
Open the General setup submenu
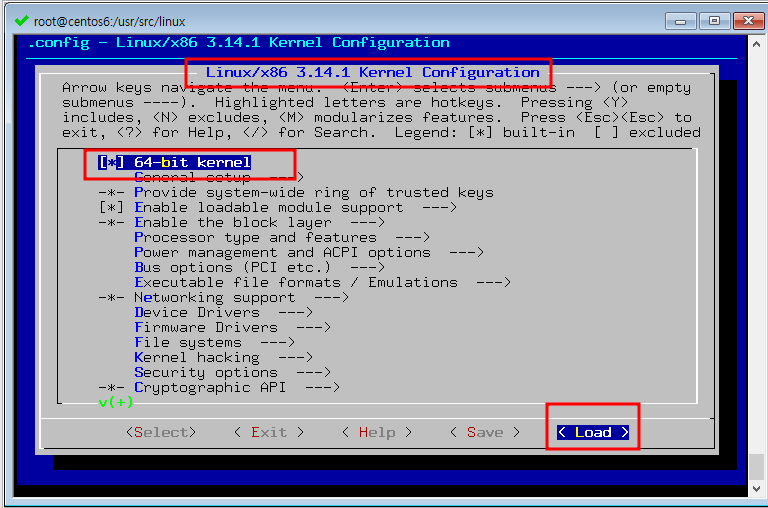(219, 177)
